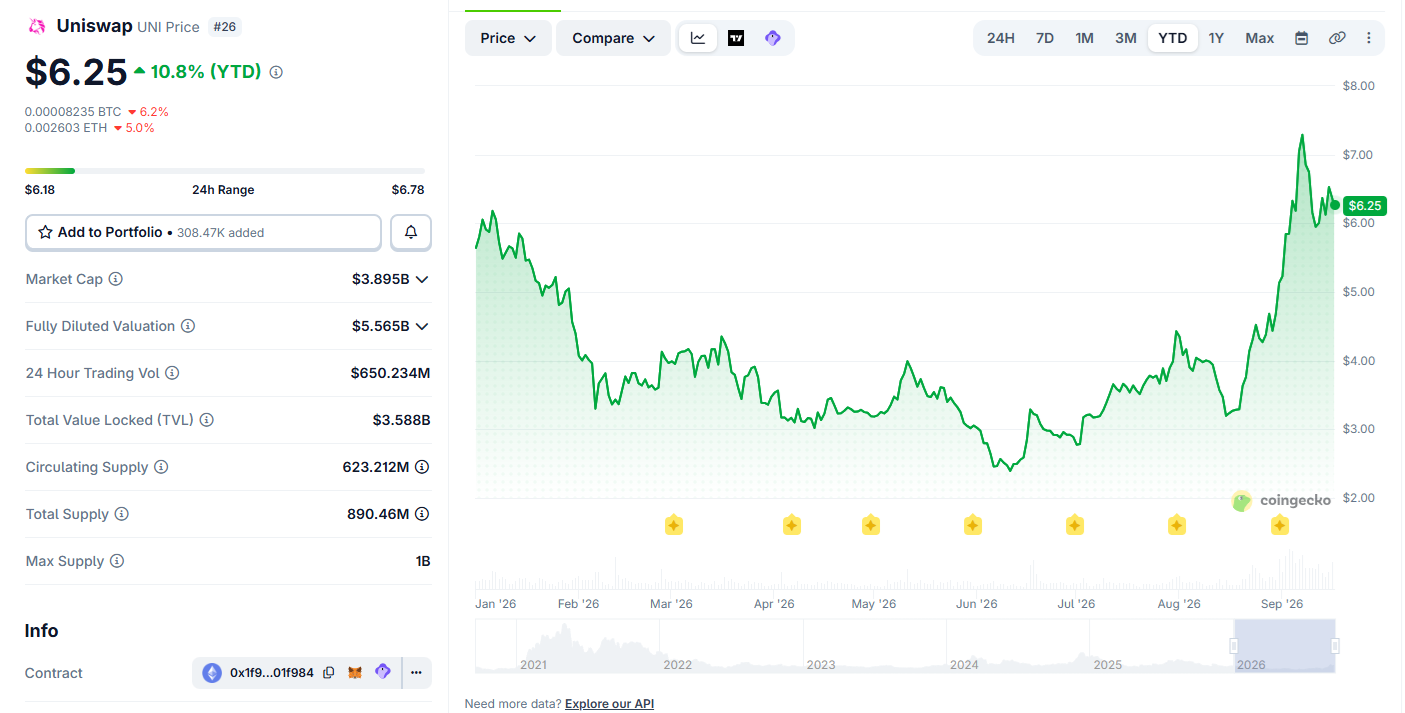Show Max Supply info icon
This screenshot has width=1405, height=713.
pos(116,561)
